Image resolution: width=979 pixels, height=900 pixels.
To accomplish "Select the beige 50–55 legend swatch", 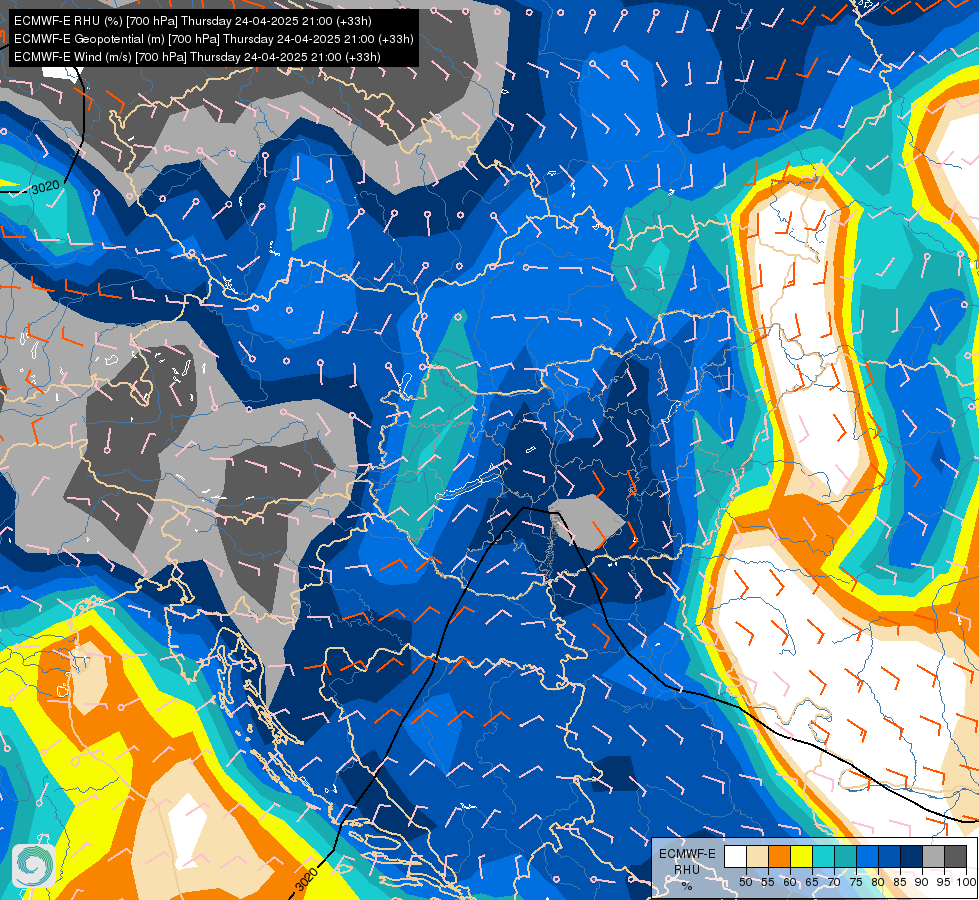I will click(757, 856).
